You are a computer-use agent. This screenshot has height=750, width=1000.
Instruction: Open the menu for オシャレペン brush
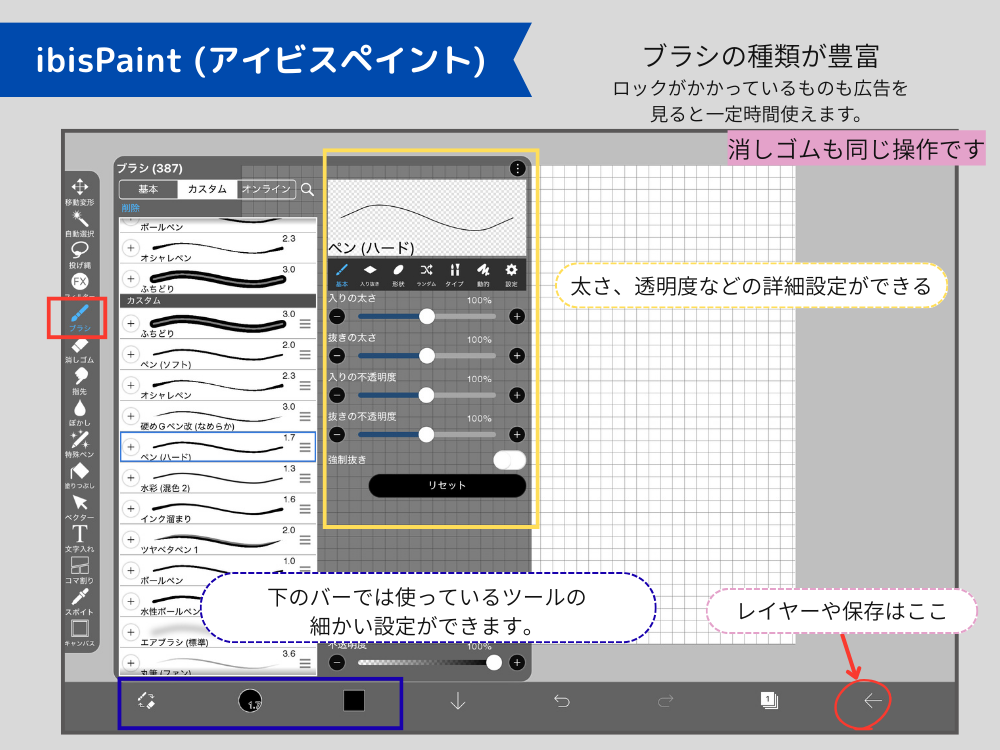pyautogui.click(x=304, y=386)
